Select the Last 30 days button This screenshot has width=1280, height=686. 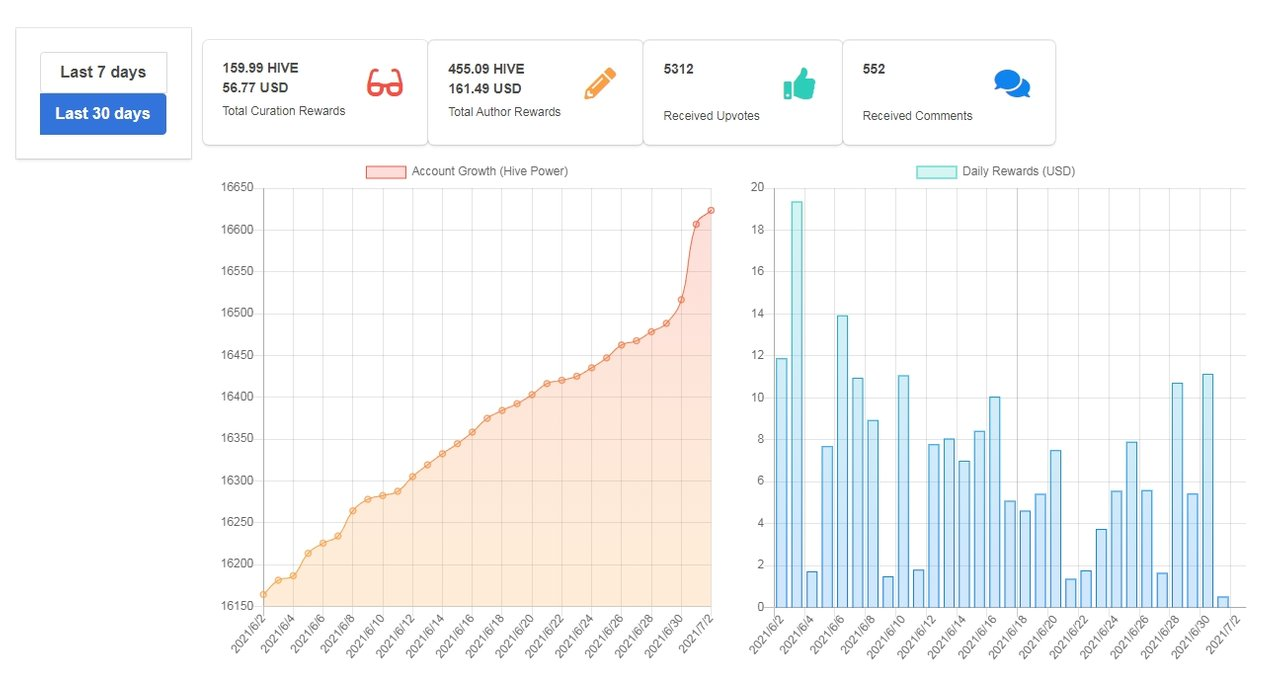pyautogui.click(x=103, y=114)
